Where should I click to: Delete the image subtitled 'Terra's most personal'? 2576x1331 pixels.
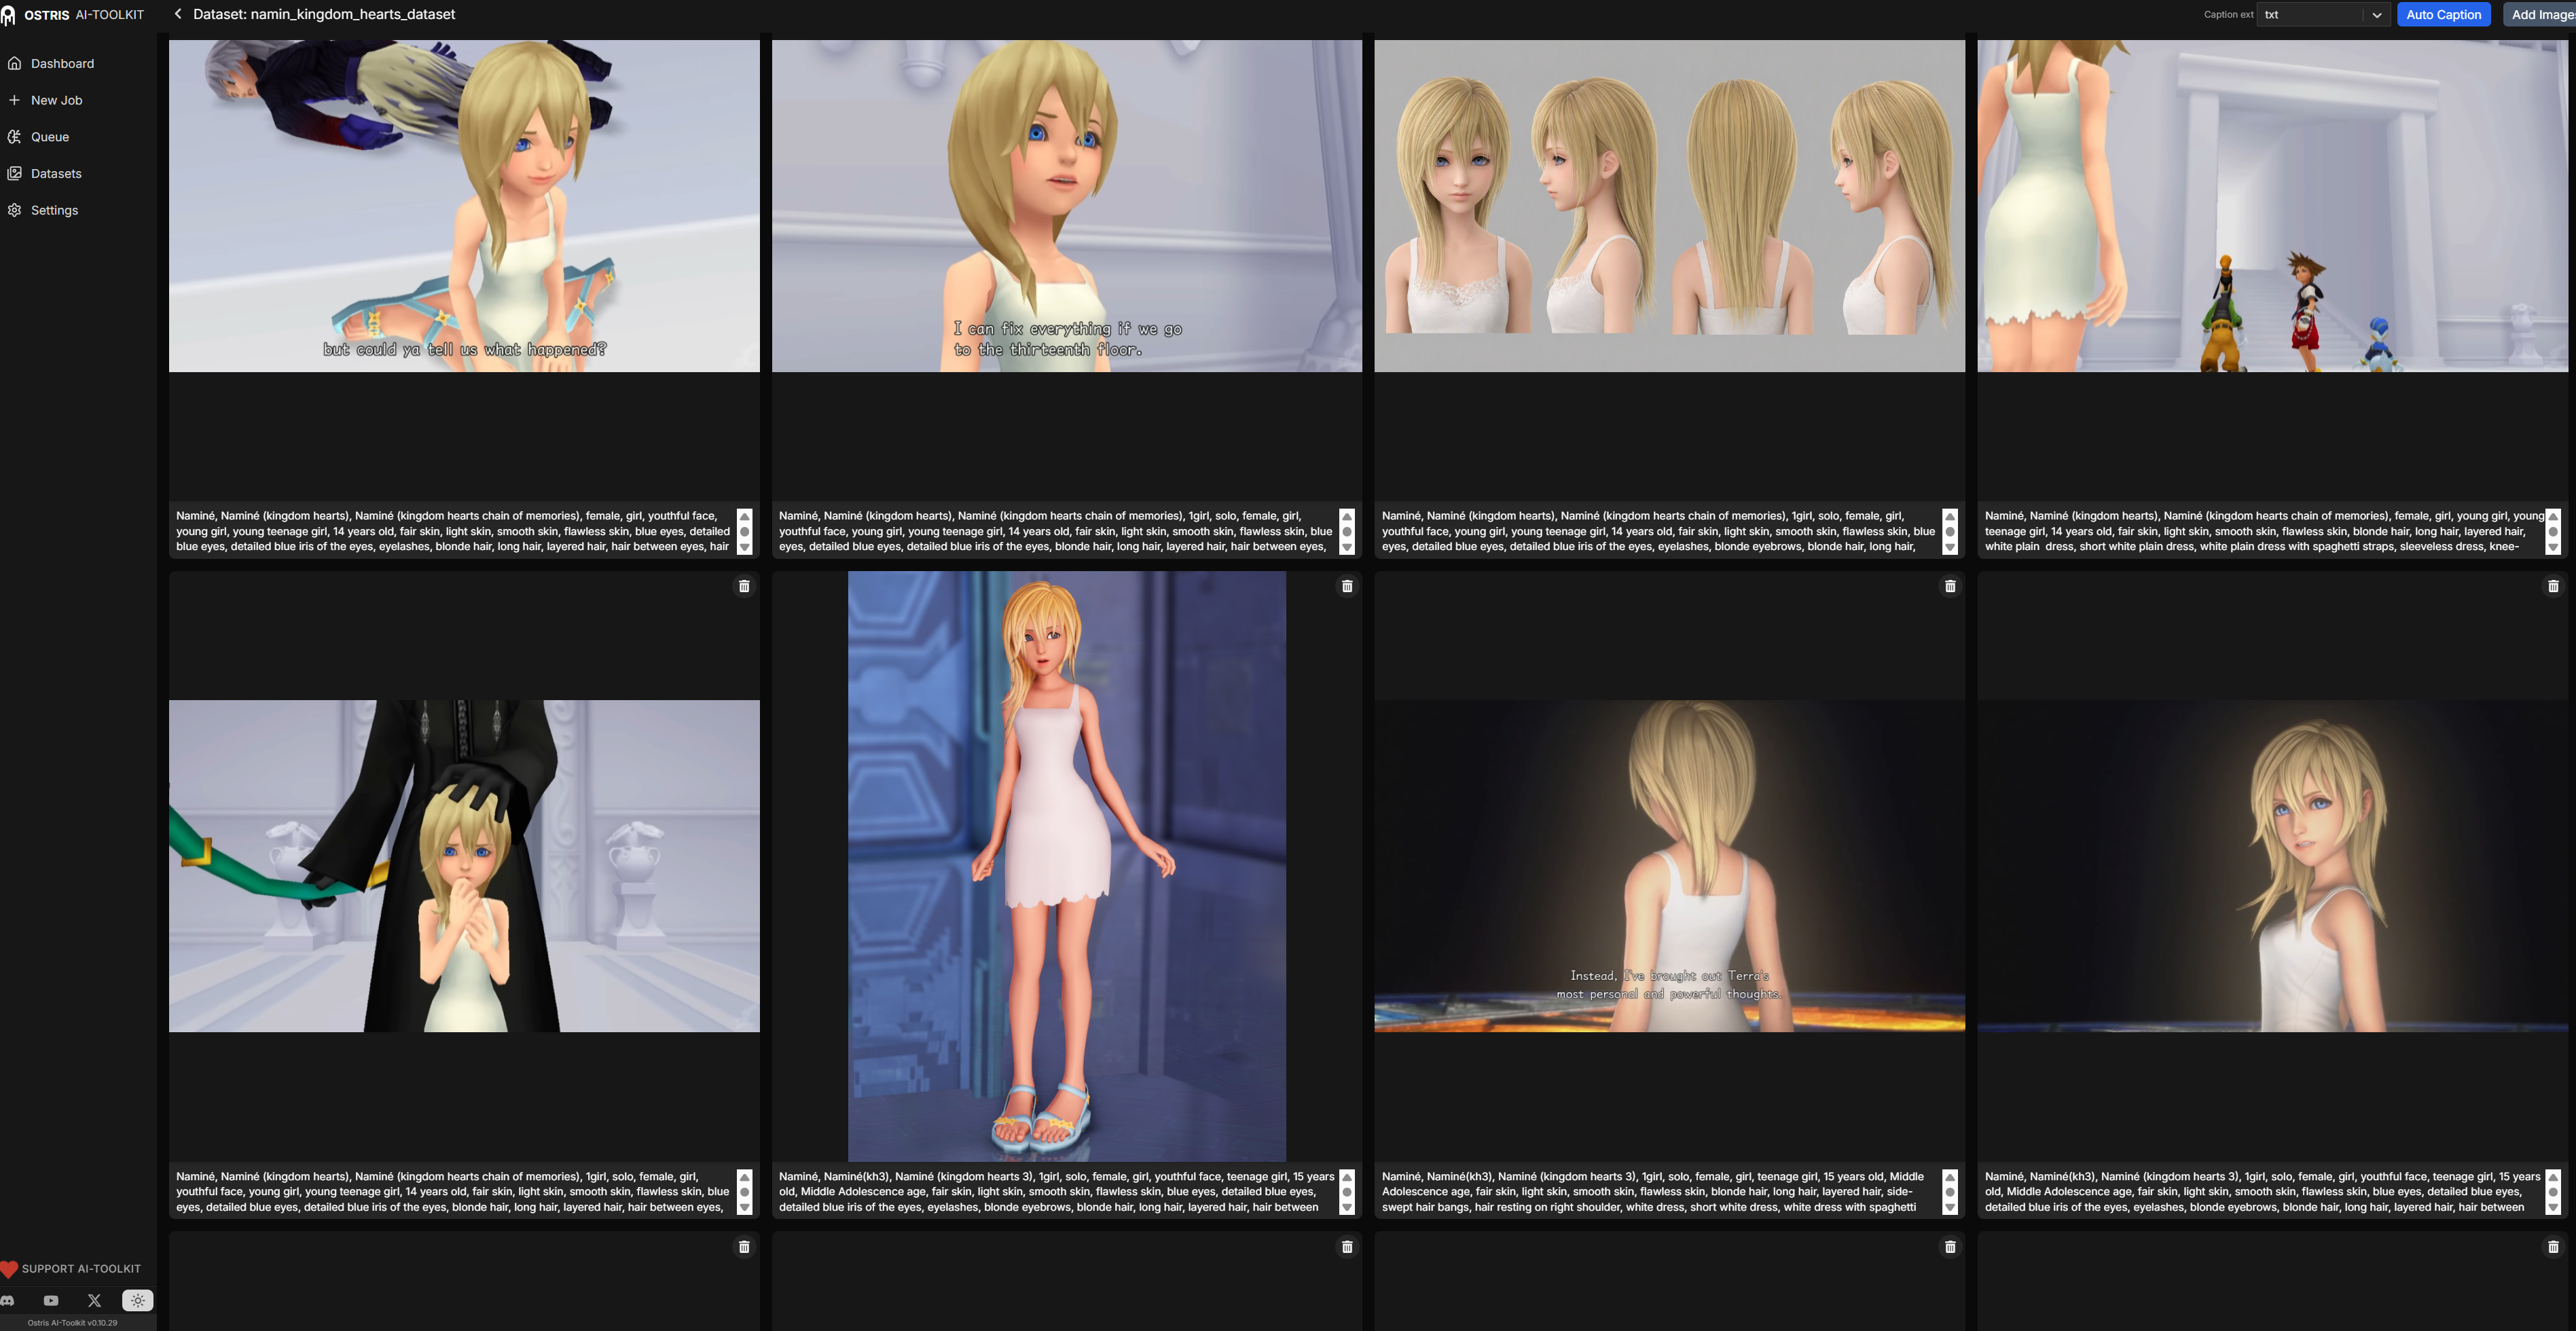coord(1950,586)
